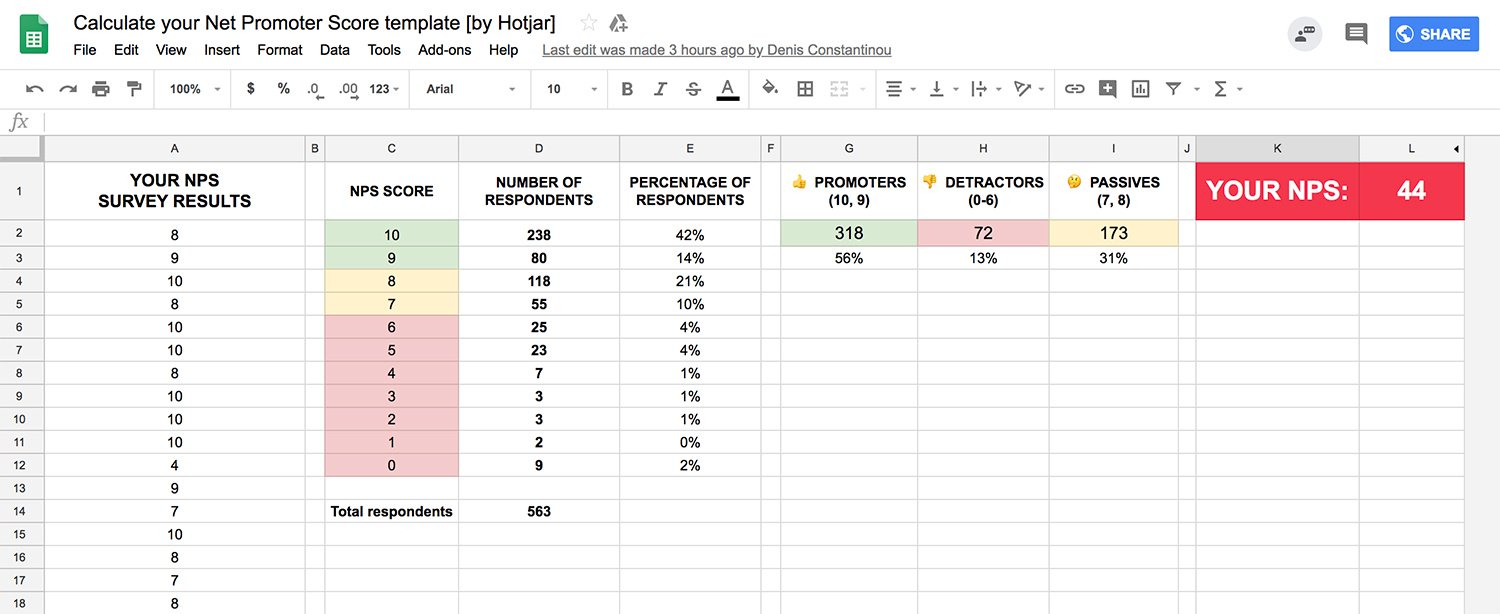Select the red NPS value cell showing 44
Image resolution: width=1500 pixels, height=614 pixels.
pyautogui.click(x=1411, y=191)
